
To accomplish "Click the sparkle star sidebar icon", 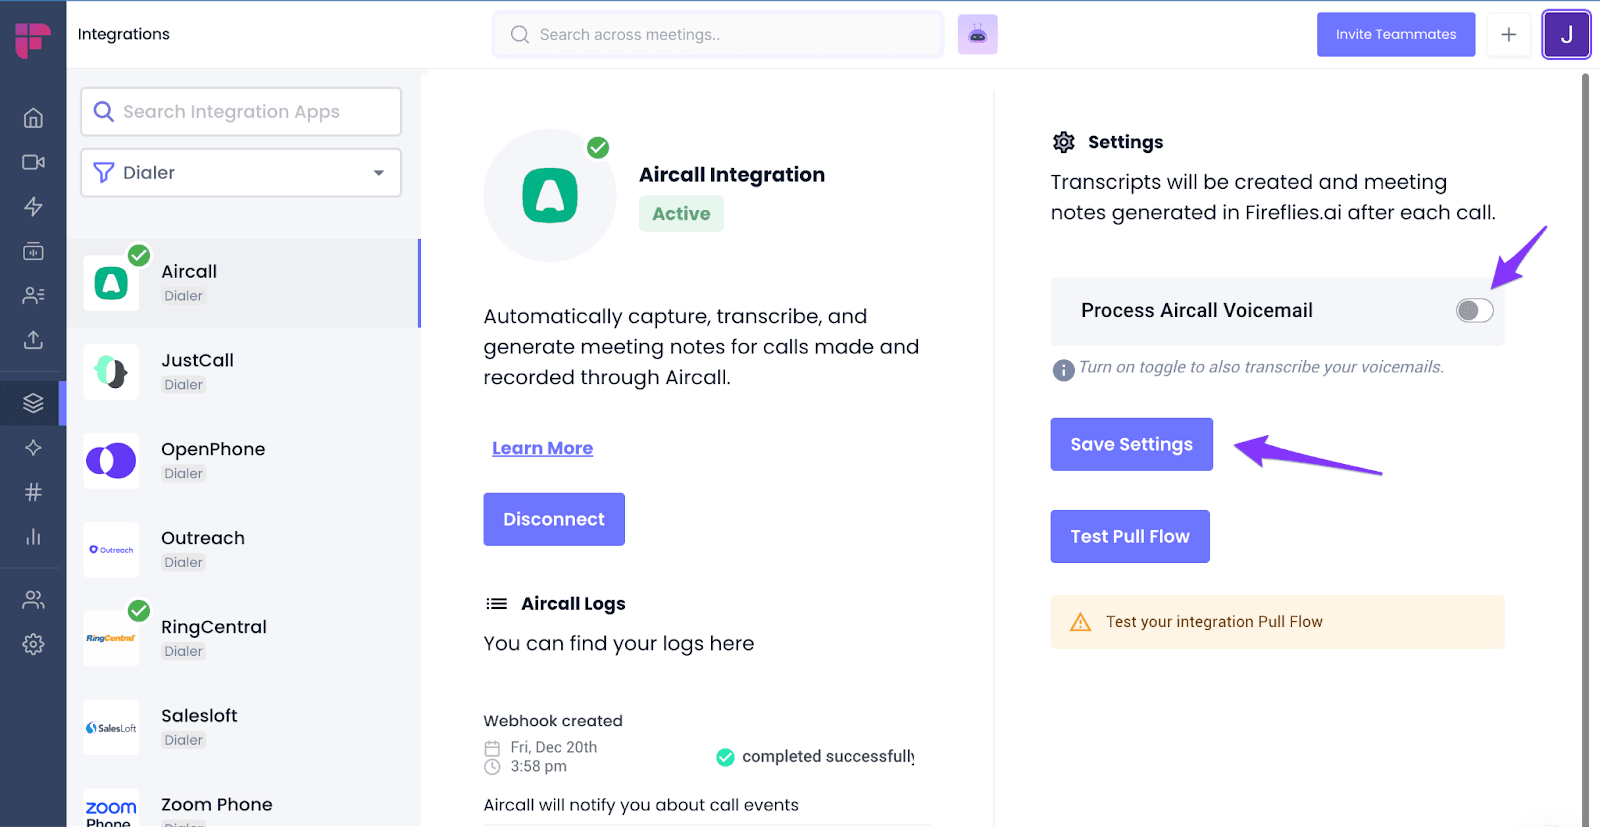I will click(33, 447).
